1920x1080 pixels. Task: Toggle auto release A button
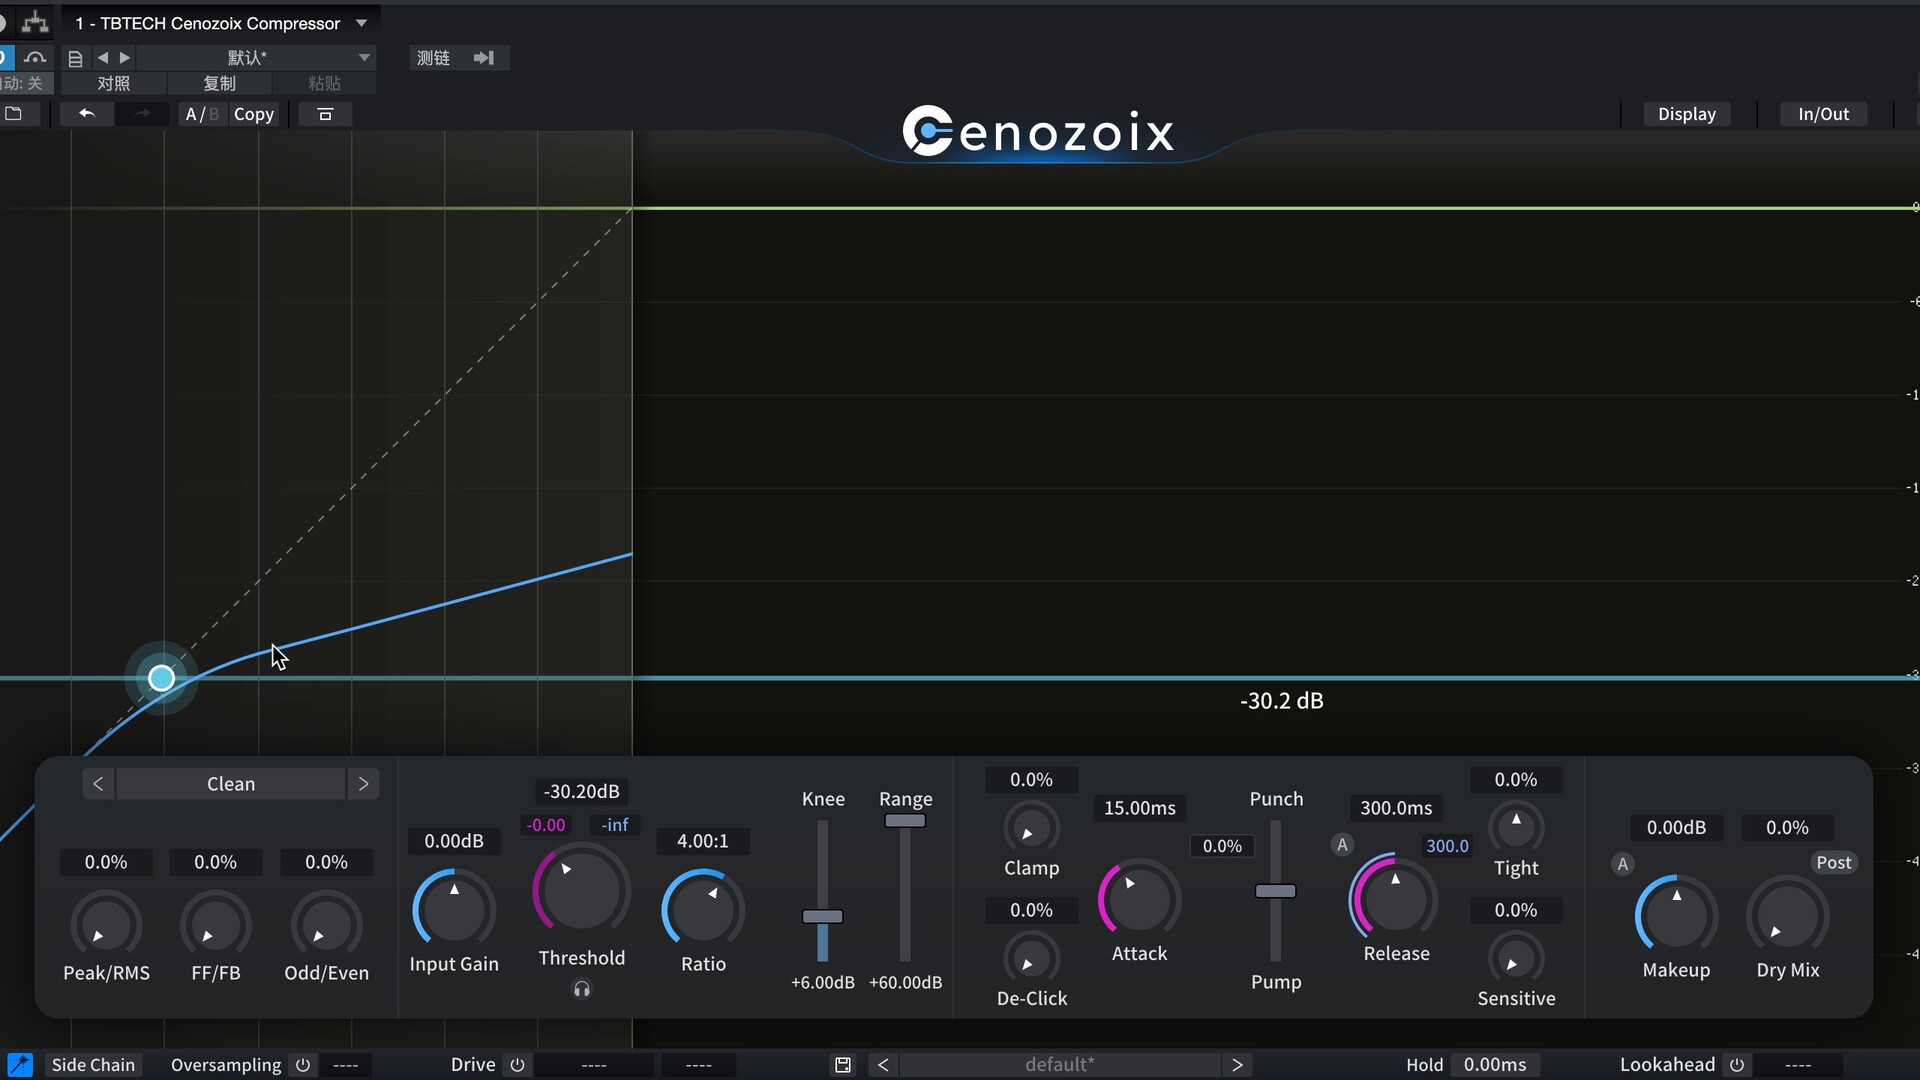(1342, 845)
